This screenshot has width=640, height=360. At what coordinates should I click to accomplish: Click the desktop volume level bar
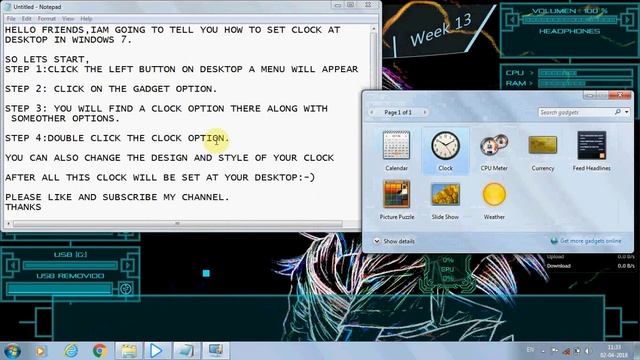tap(570, 20)
